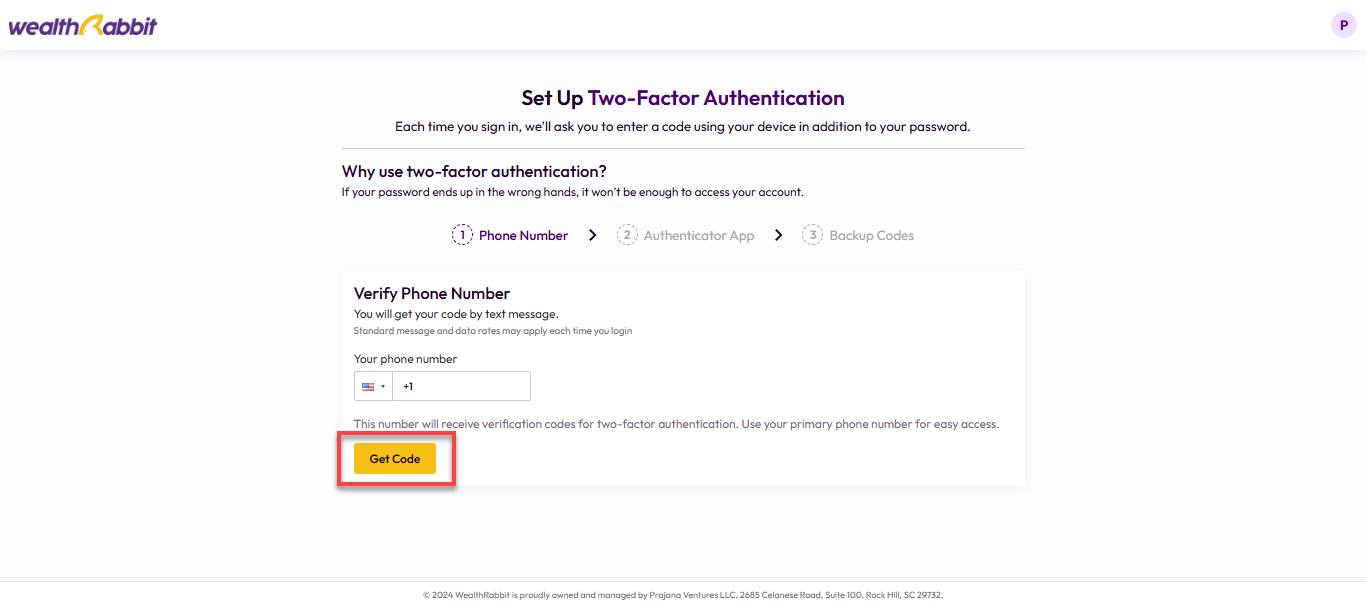
Task: Click the Why use two-factor authentication heading
Action: pos(474,172)
